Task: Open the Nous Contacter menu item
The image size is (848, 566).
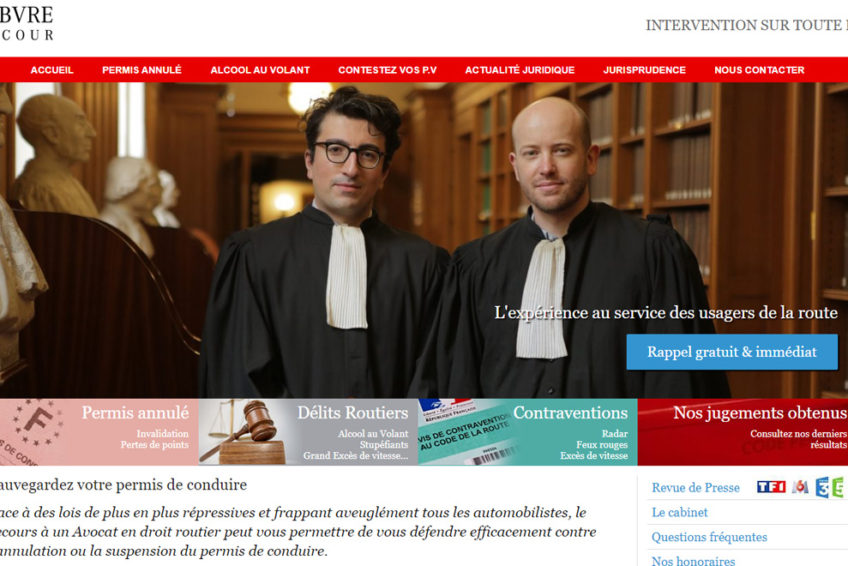Action: pyautogui.click(x=759, y=70)
